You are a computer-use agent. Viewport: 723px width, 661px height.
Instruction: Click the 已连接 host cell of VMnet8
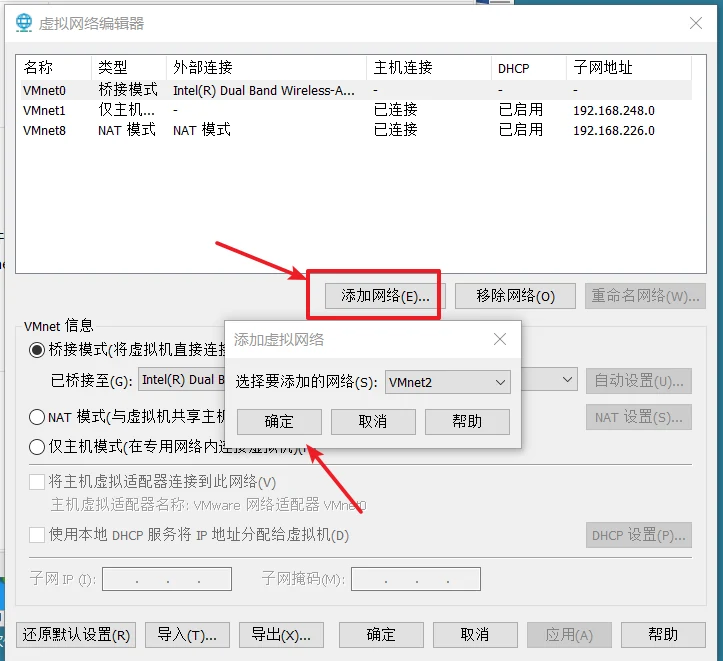396,130
